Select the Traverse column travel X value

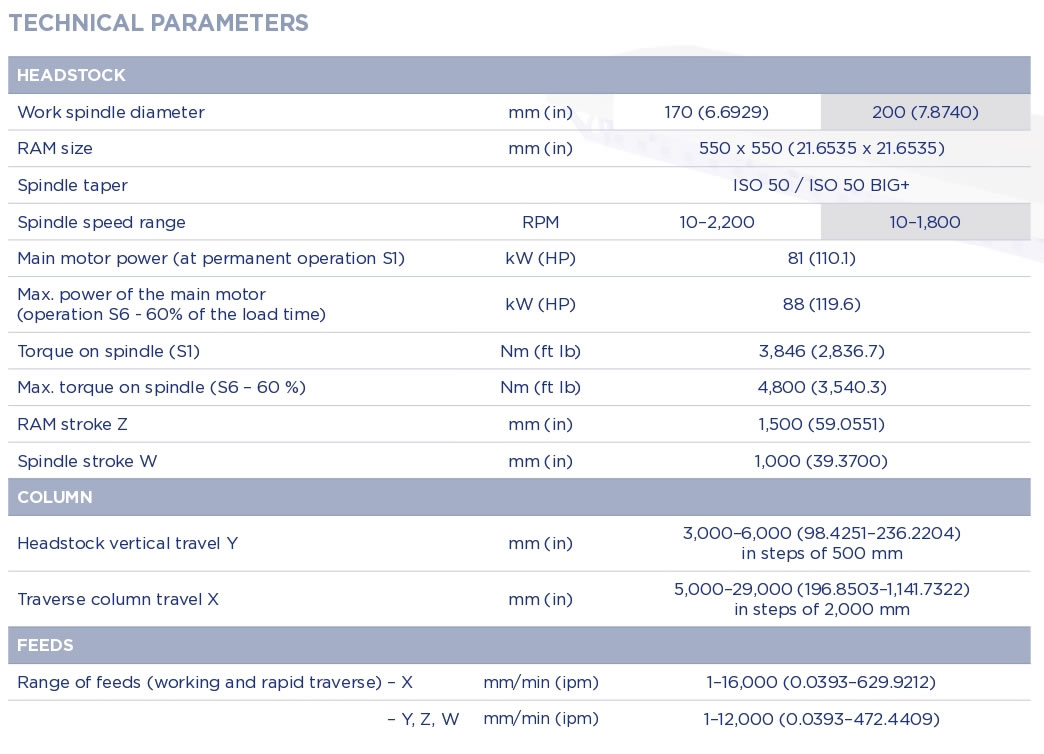(x=821, y=599)
